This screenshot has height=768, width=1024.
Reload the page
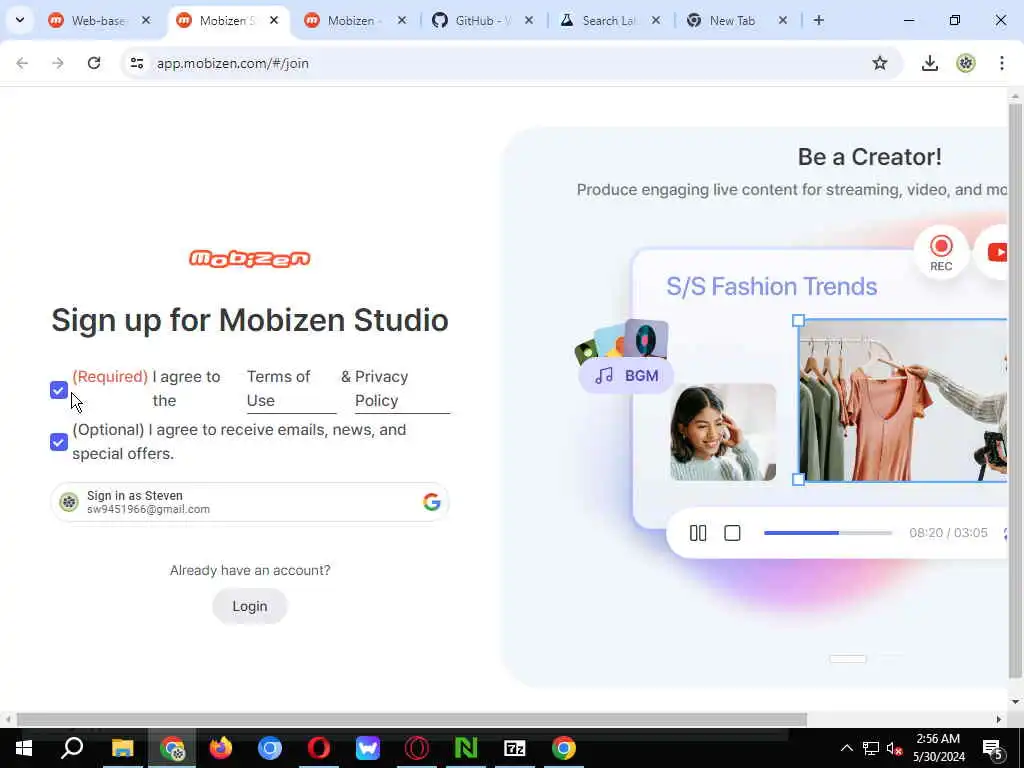(94, 63)
